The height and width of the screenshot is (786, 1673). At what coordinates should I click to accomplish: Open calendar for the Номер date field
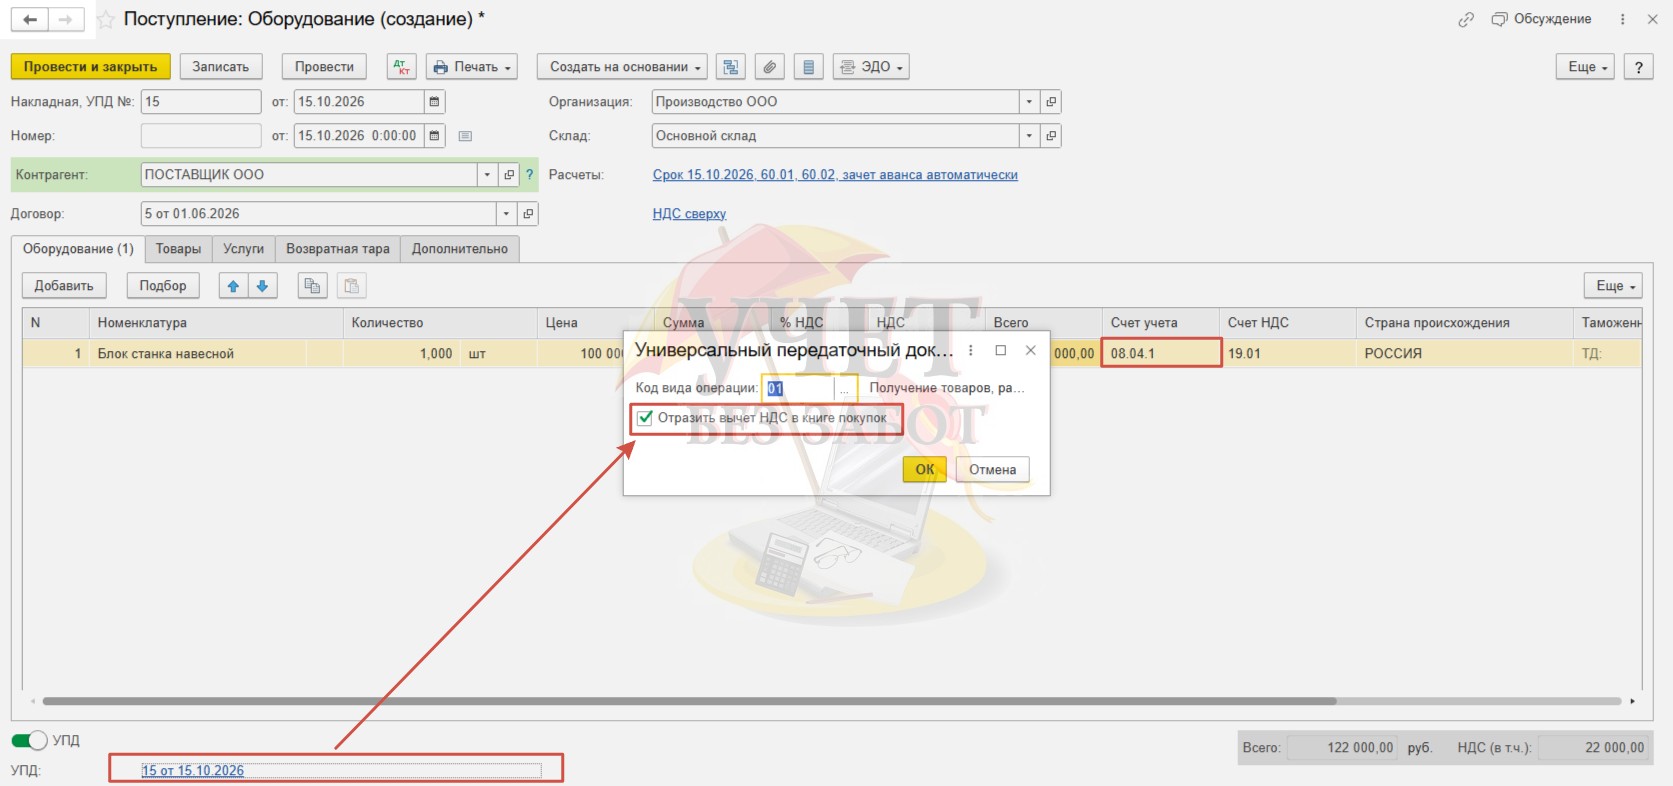click(434, 136)
